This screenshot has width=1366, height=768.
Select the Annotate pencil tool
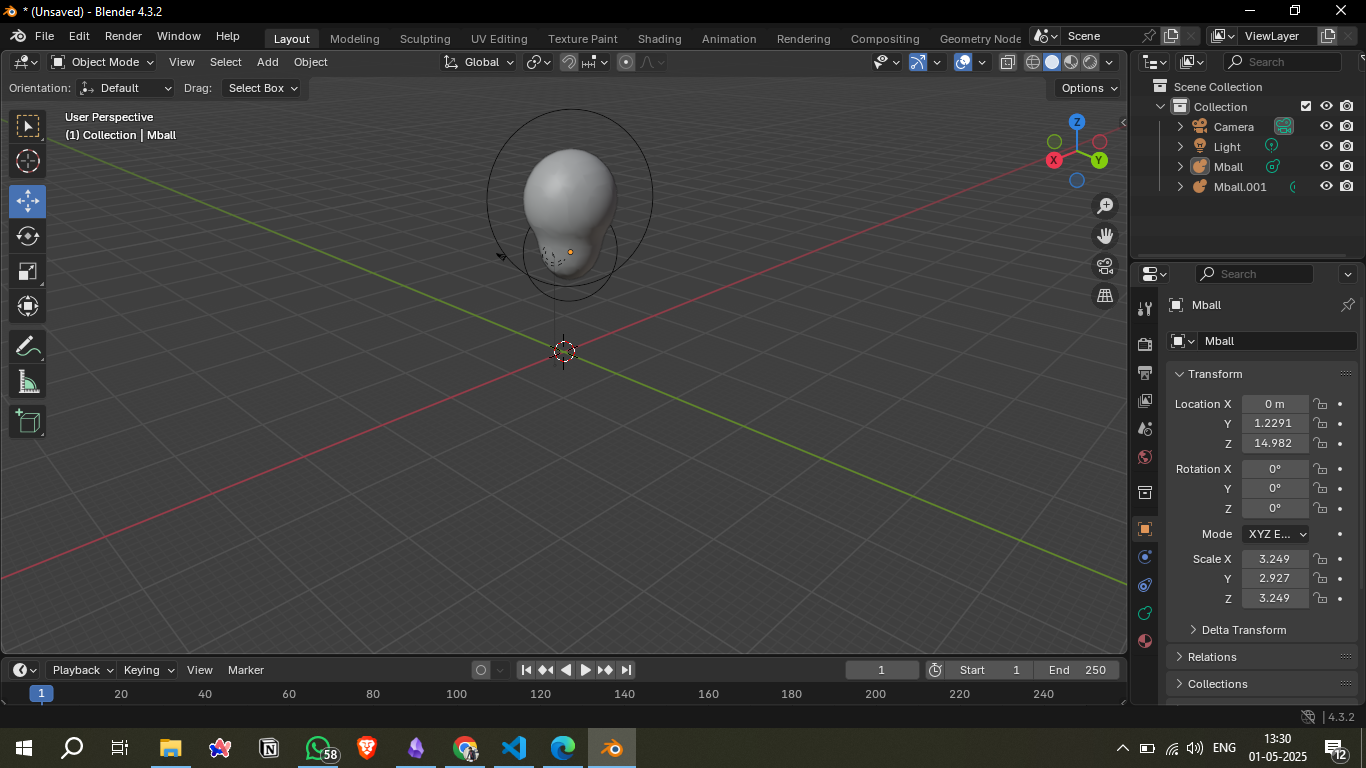pyautogui.click(x=28, y=347)
